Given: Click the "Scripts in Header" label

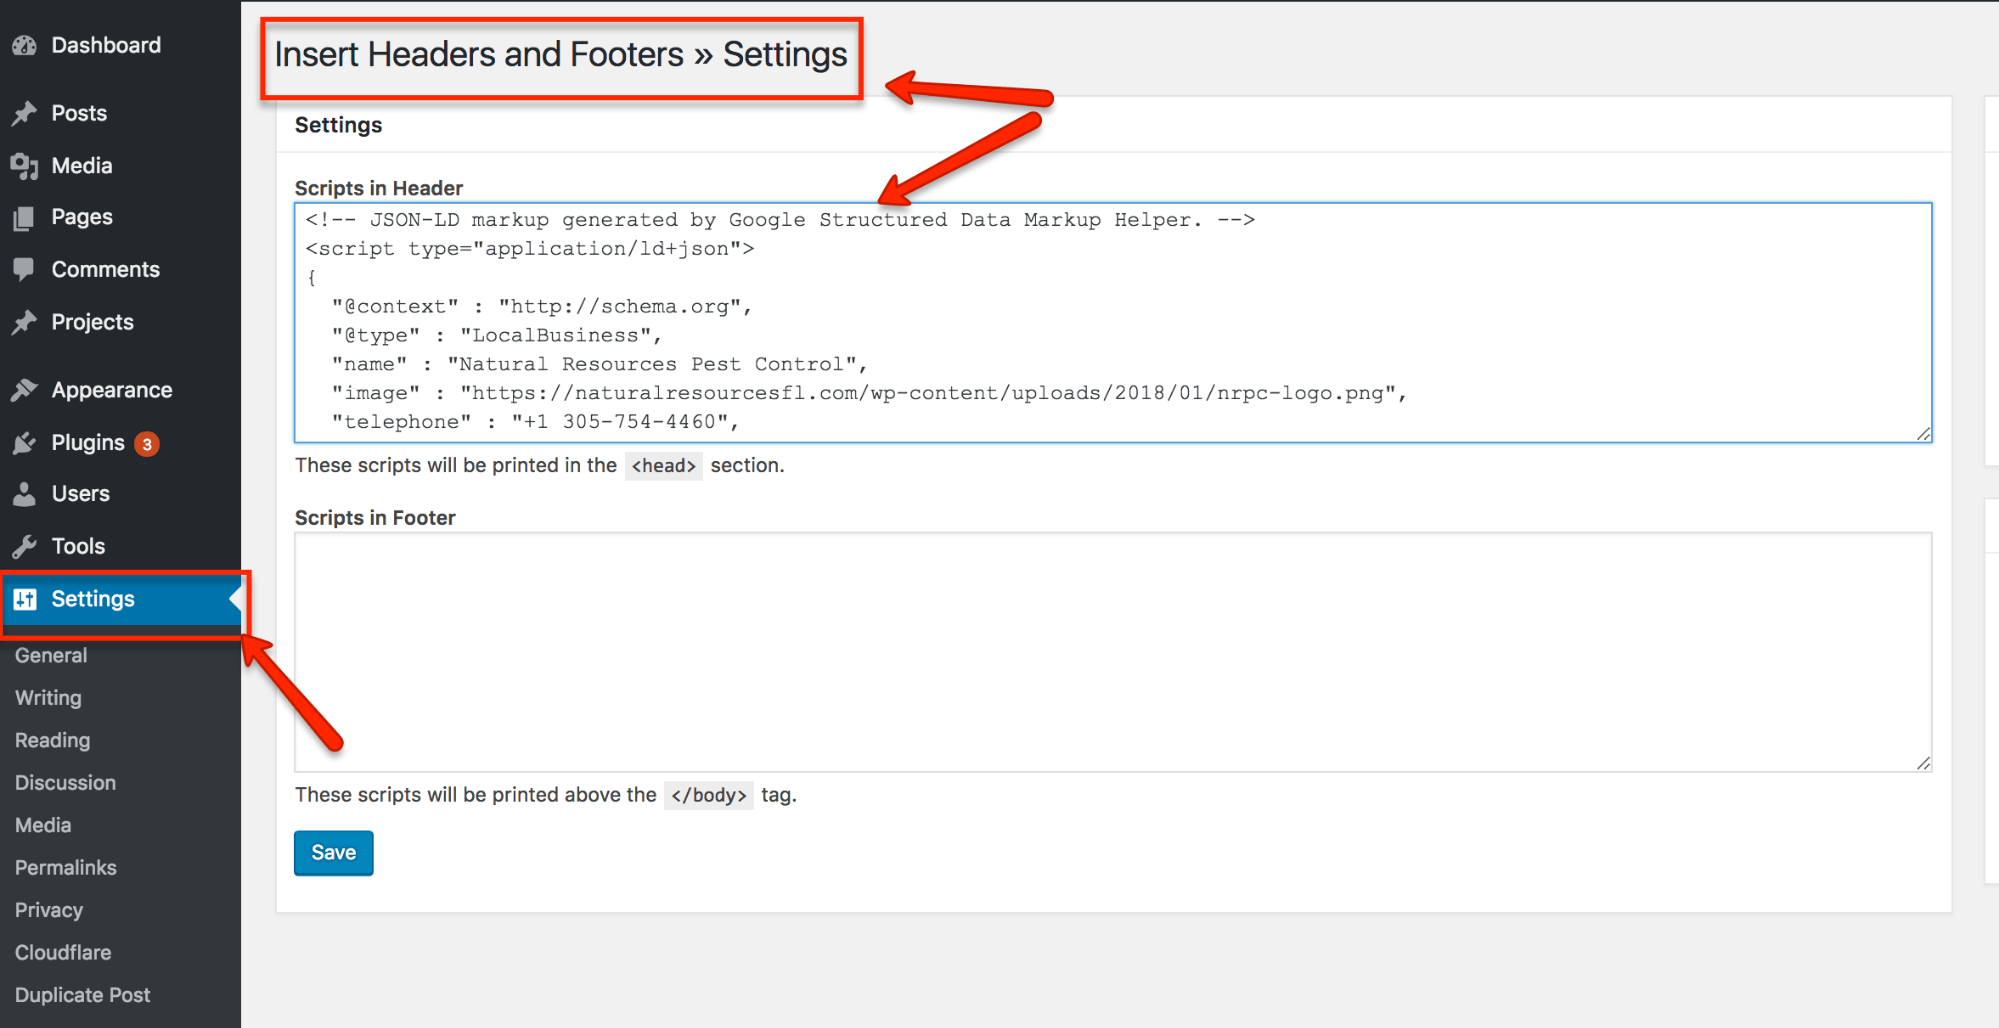Looking at the screenshot, I should (x=379, y=188).
